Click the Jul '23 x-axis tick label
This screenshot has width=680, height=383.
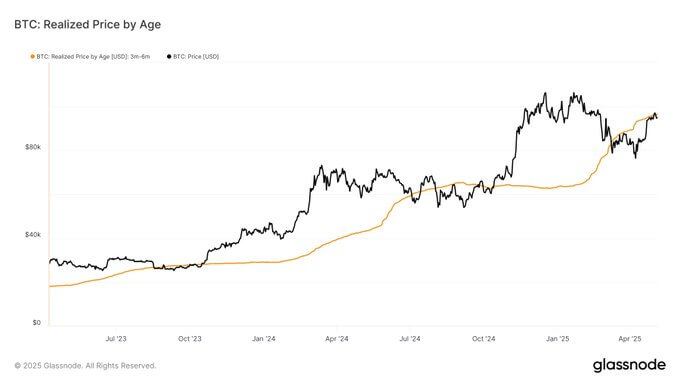click(116, 338)
